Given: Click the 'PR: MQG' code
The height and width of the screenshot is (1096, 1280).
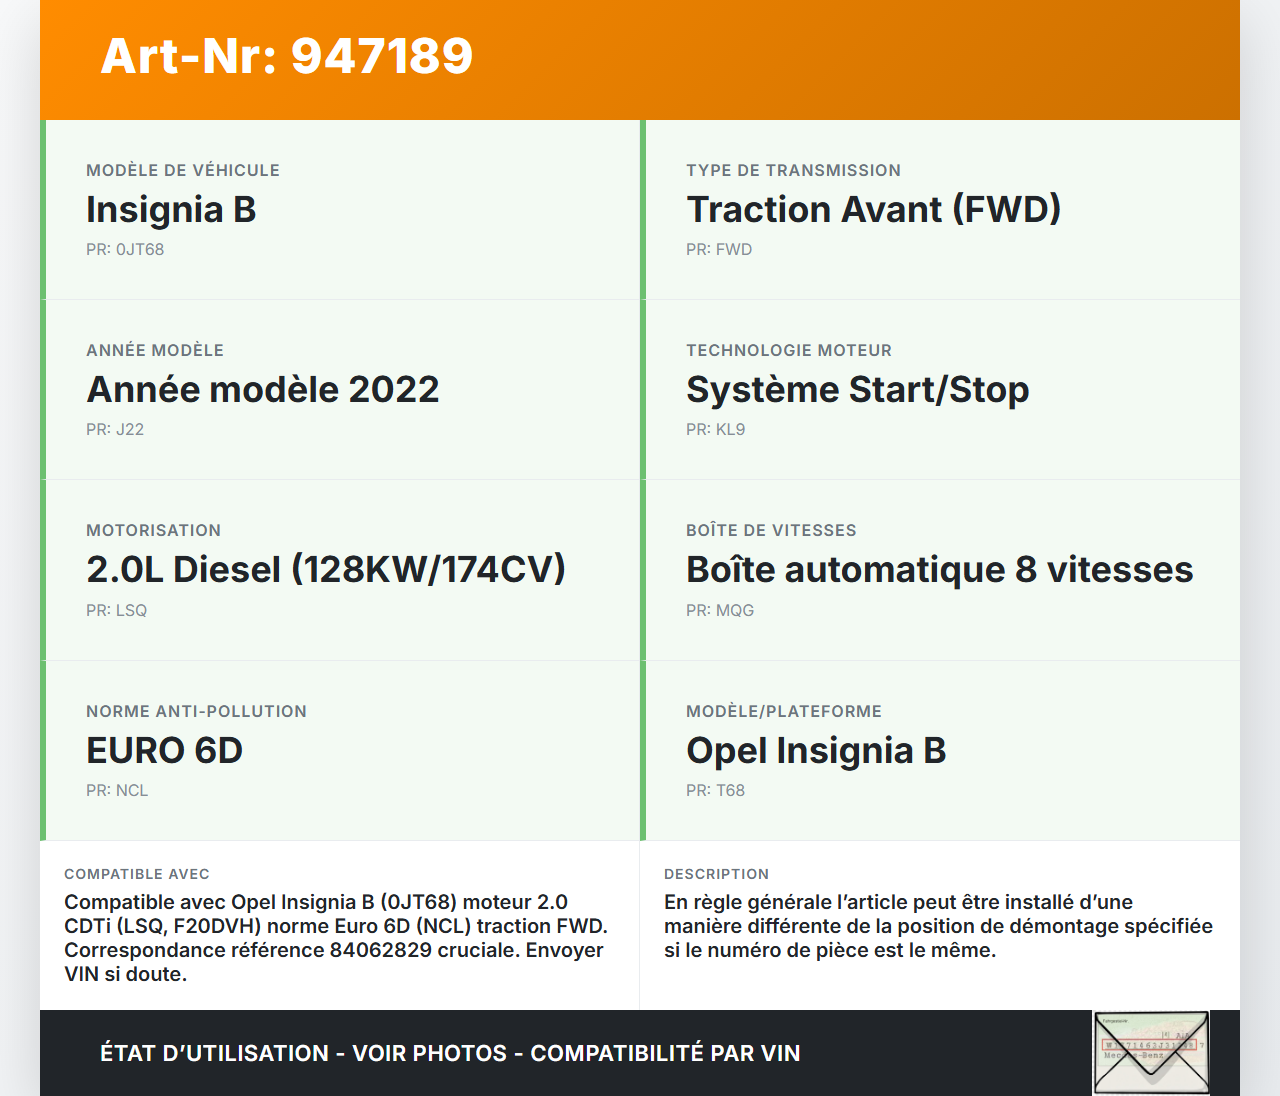Looking at the screenshot, I should [x=720, y=611].
